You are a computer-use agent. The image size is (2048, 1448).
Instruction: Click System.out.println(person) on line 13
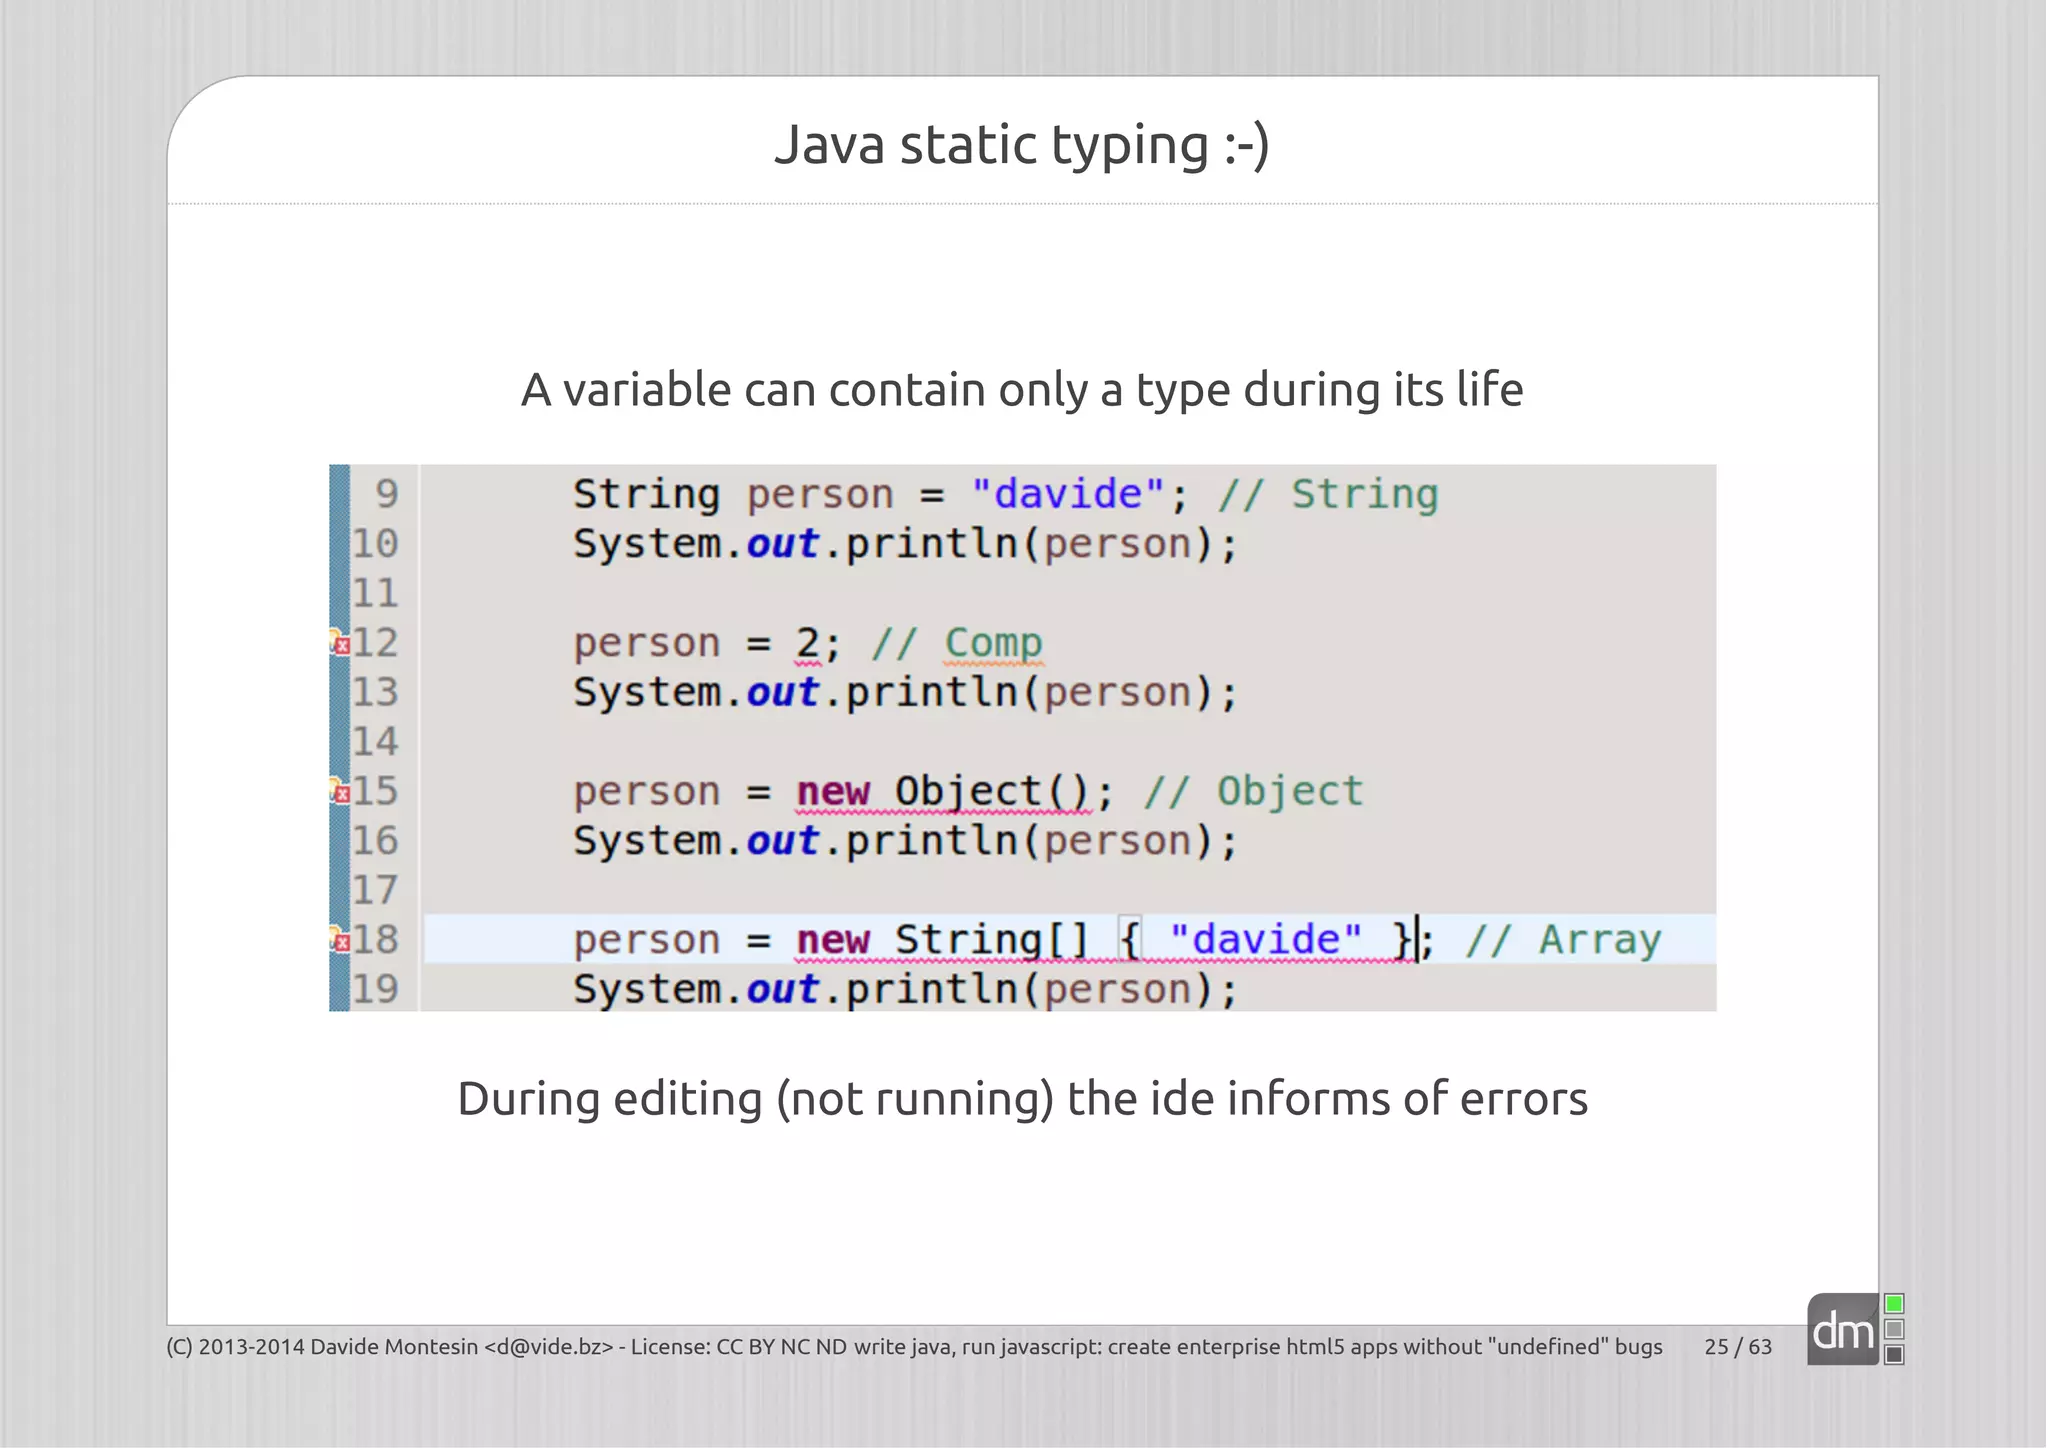tap(905, 692)
